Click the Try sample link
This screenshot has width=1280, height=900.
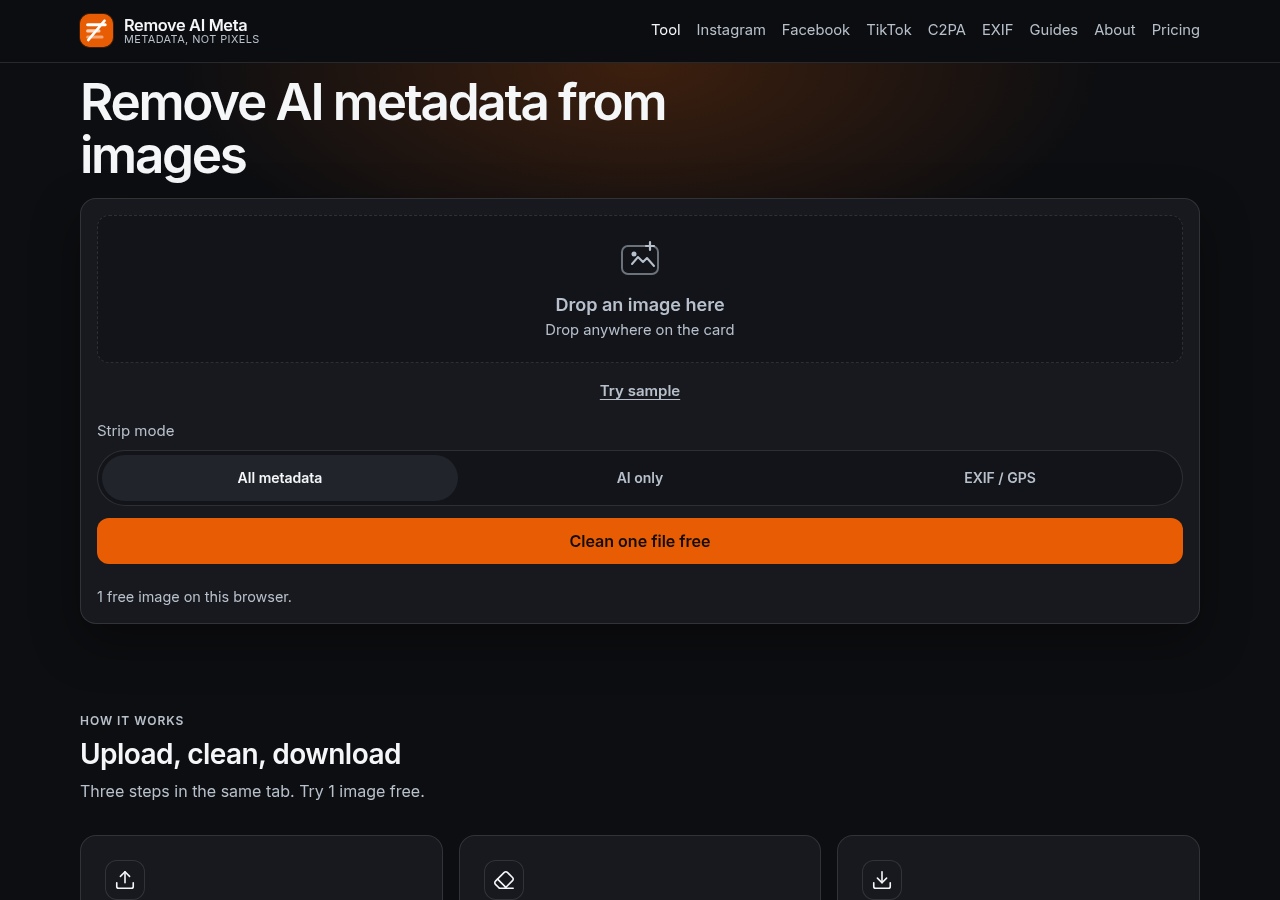640,391
